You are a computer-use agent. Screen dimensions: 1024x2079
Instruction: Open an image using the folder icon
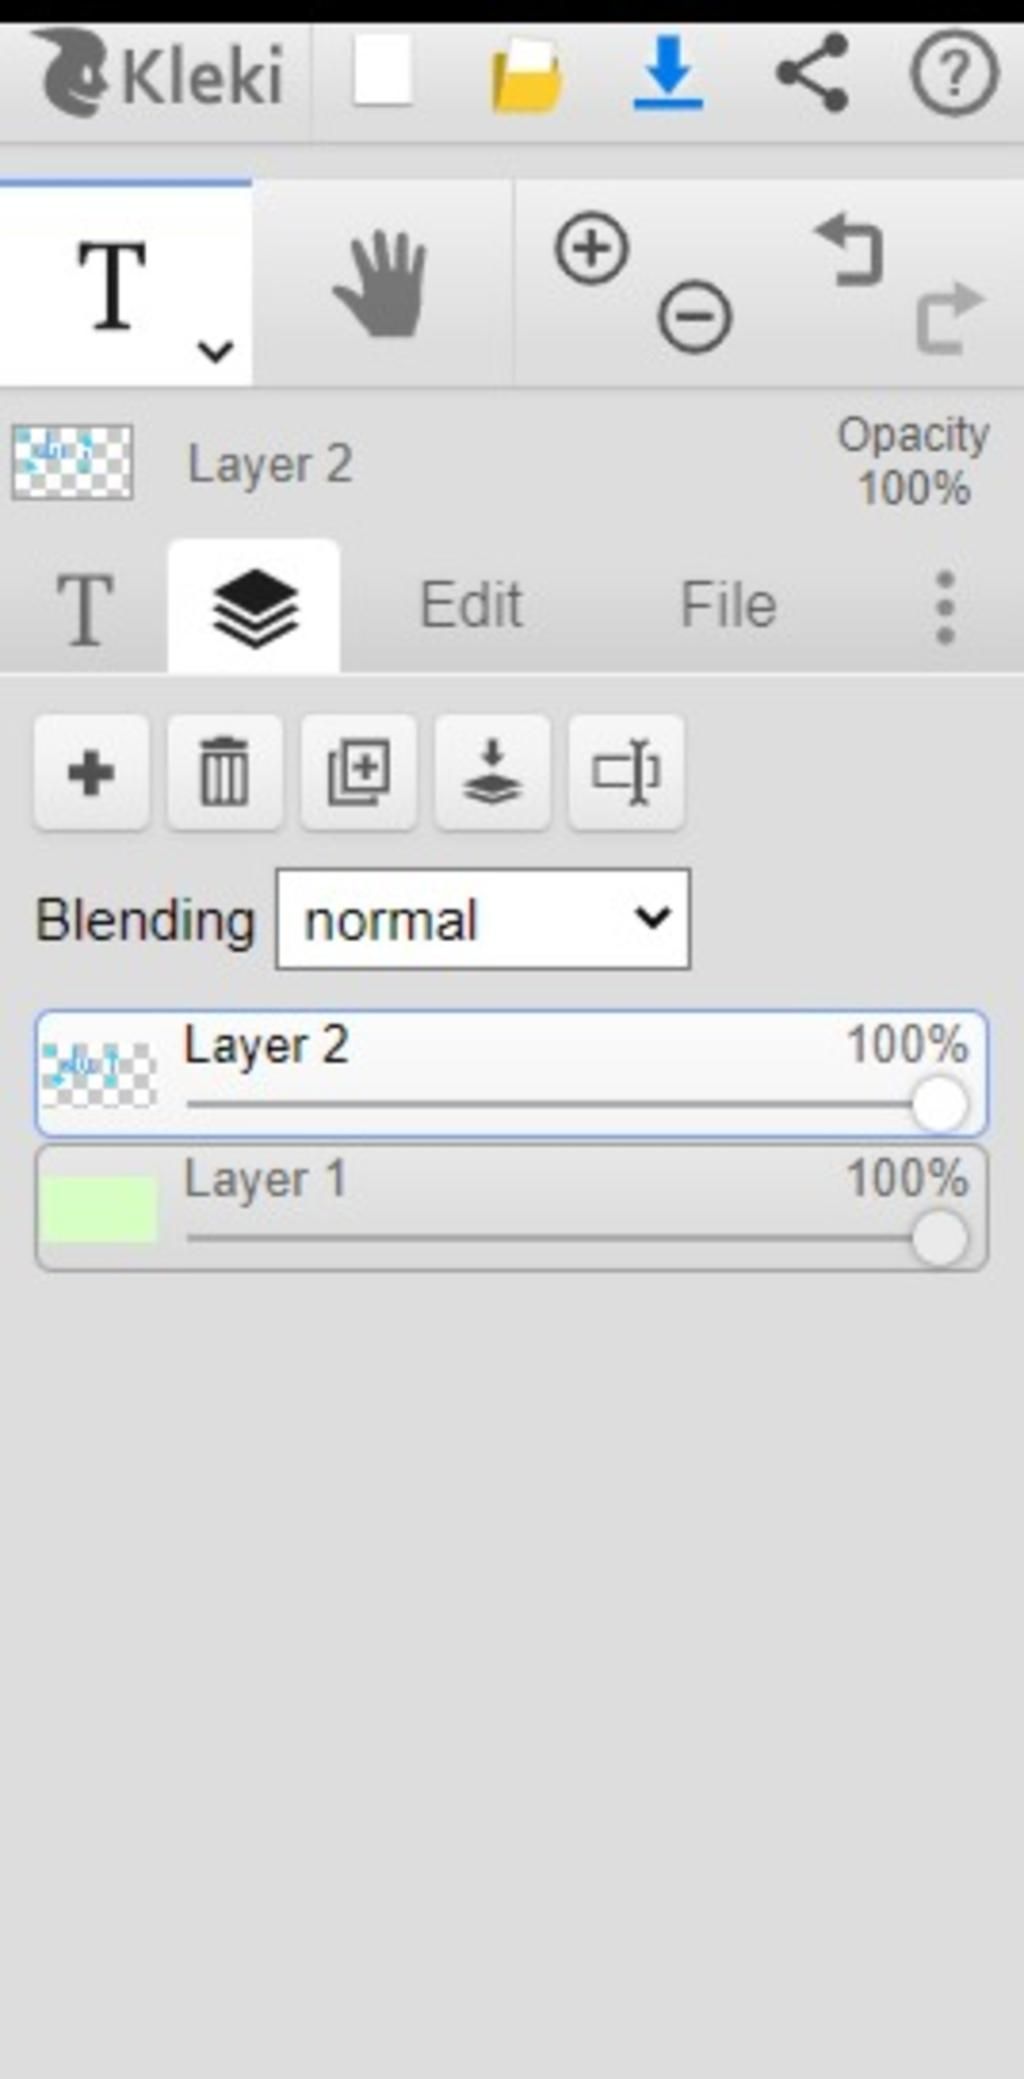[526, 76]
